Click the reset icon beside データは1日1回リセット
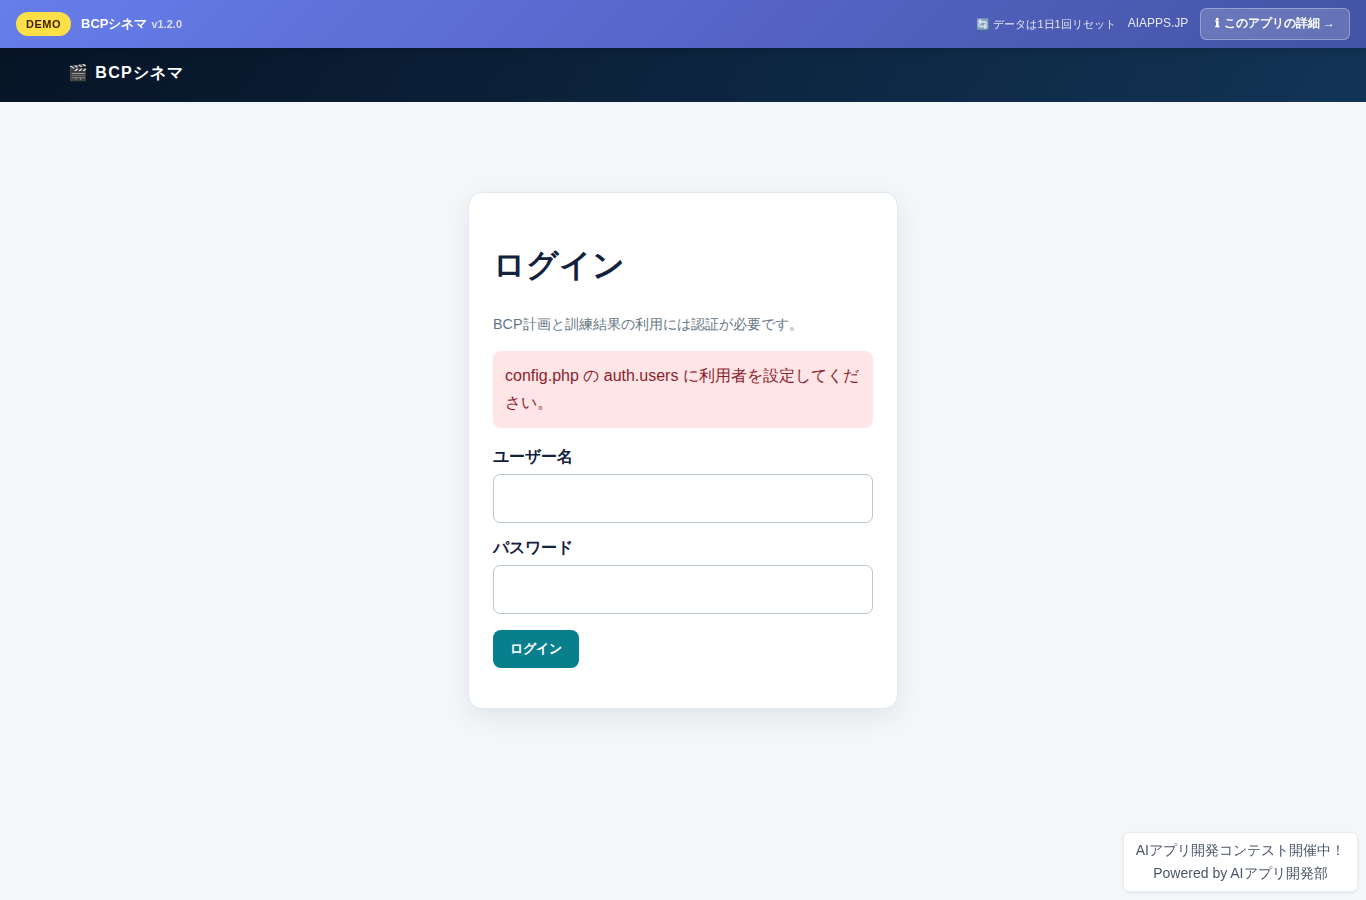1366x900 pixels. [982, 24]
